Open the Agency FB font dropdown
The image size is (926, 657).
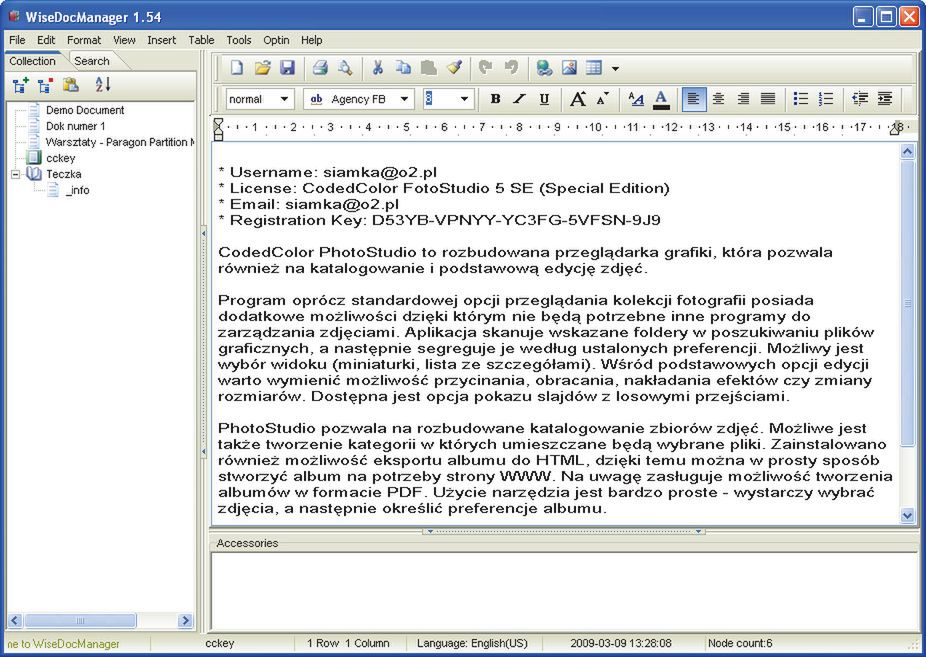point(404,99)
